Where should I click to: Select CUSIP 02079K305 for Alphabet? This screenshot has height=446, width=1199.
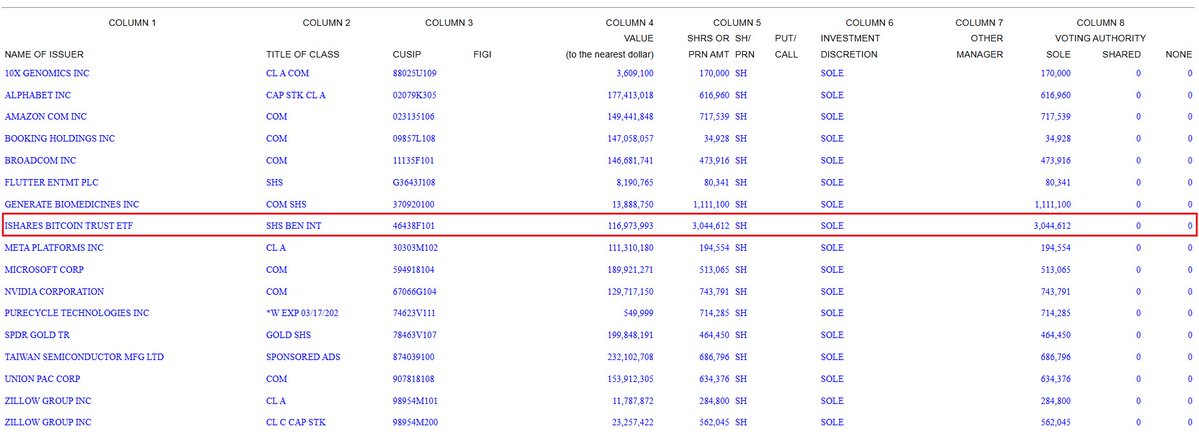click(x=414, y=95)
